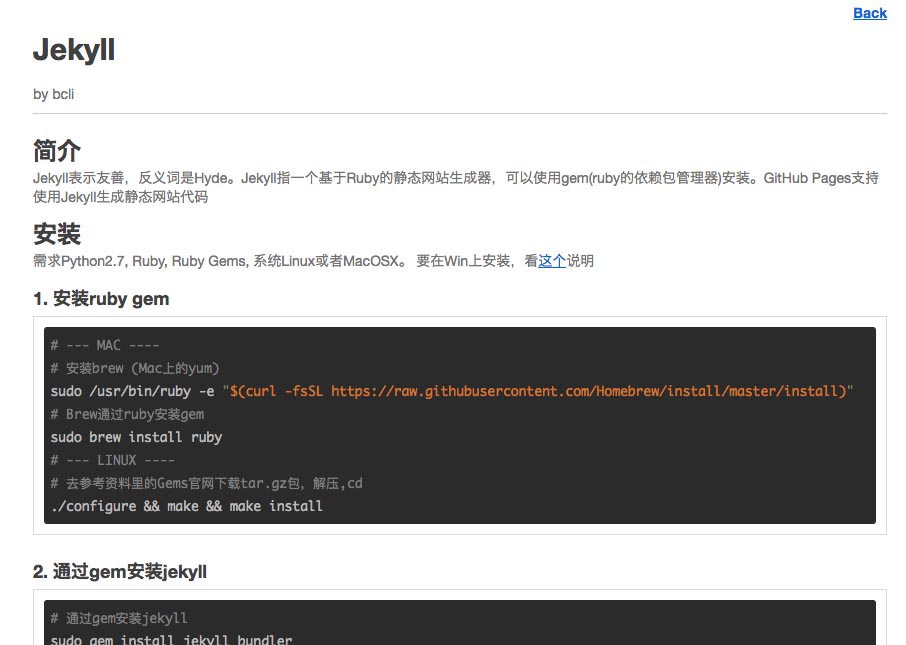Click the '# --- LINUX ----' comment line

point(113,460)
